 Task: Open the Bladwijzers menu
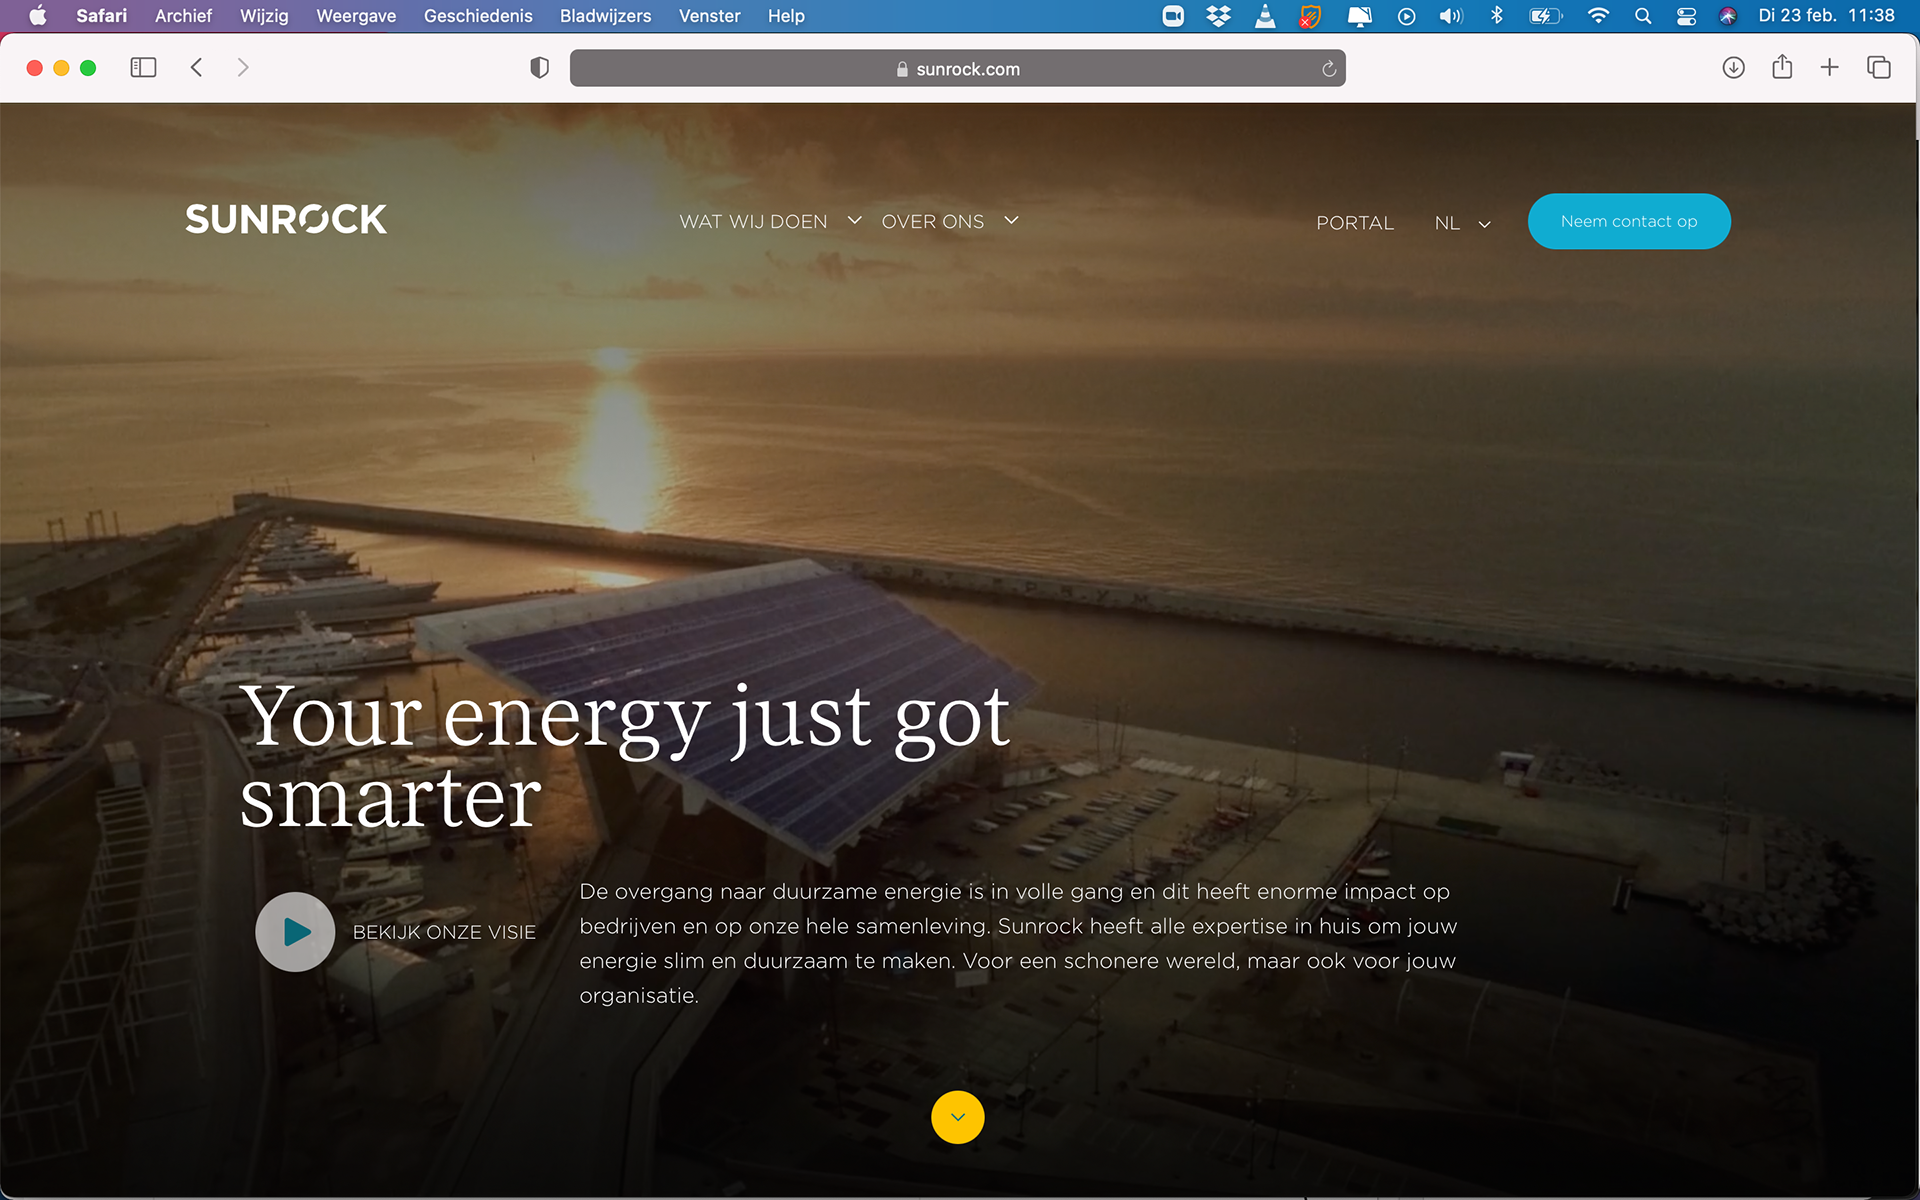coord(605,16)
